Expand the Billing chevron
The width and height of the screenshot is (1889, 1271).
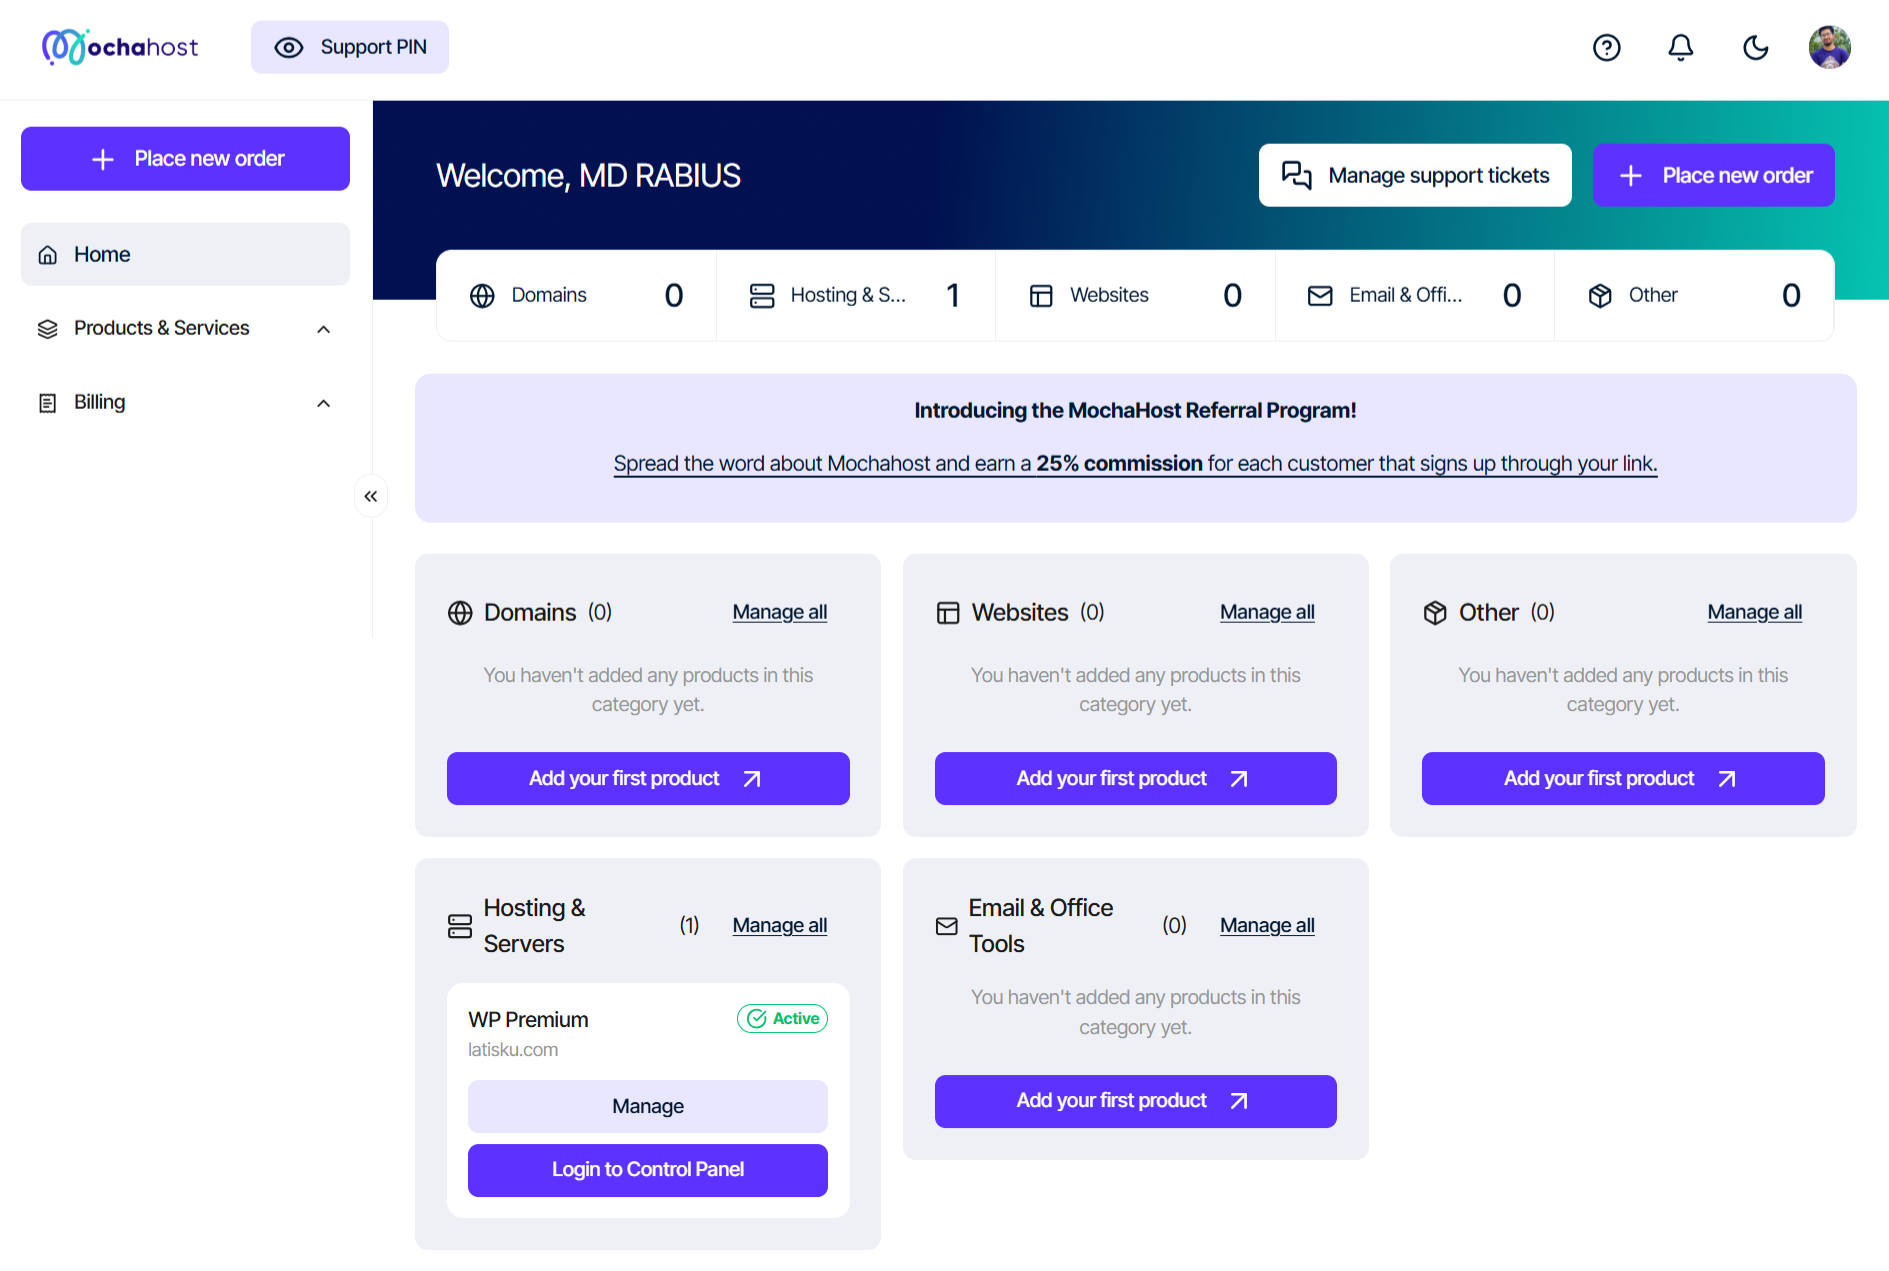point(323,403)
